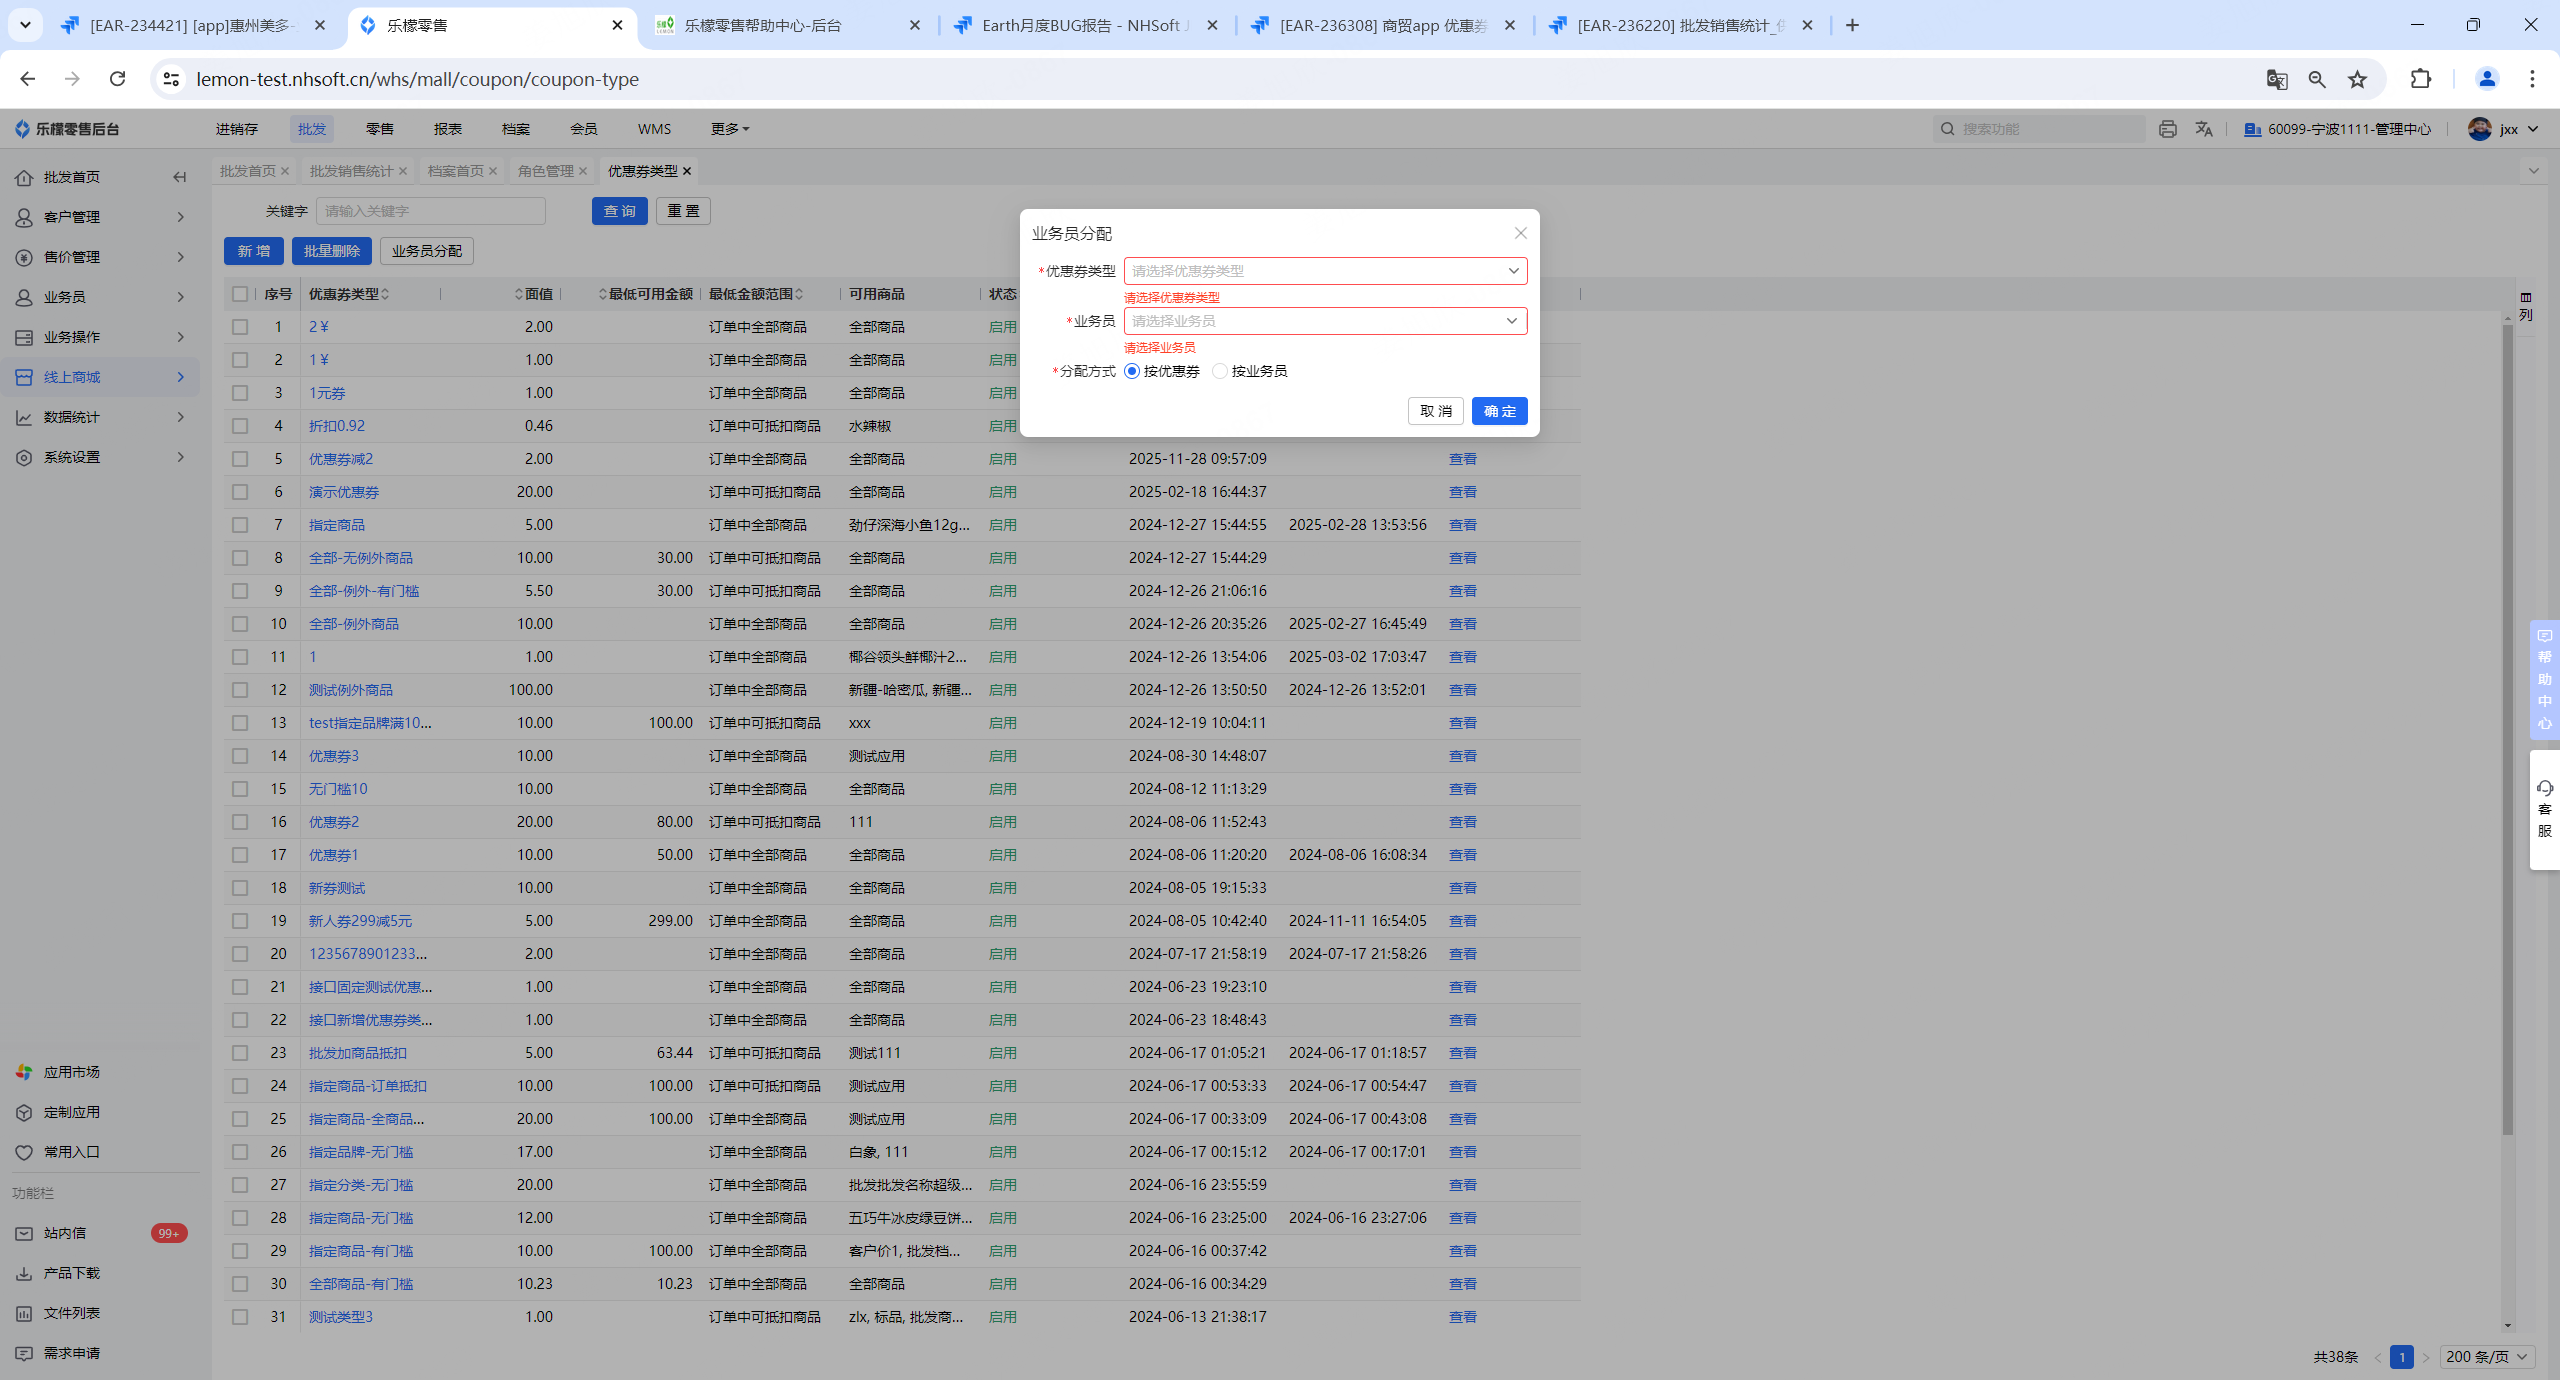The height and width of the screenshot is (1380, 2560).
Task: Open the column settings icon
Action: click(2526, 305)
